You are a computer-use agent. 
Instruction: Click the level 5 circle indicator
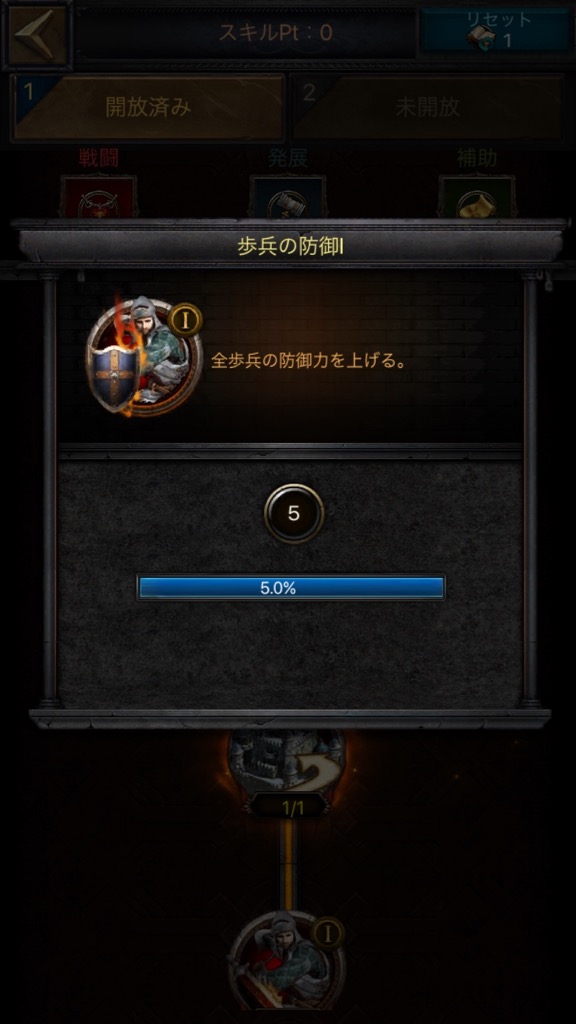coord(294,513)
